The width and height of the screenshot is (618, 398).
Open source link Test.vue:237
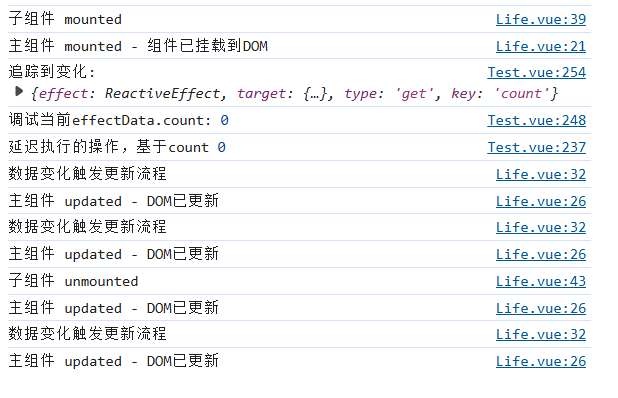(x=537, y=147)
